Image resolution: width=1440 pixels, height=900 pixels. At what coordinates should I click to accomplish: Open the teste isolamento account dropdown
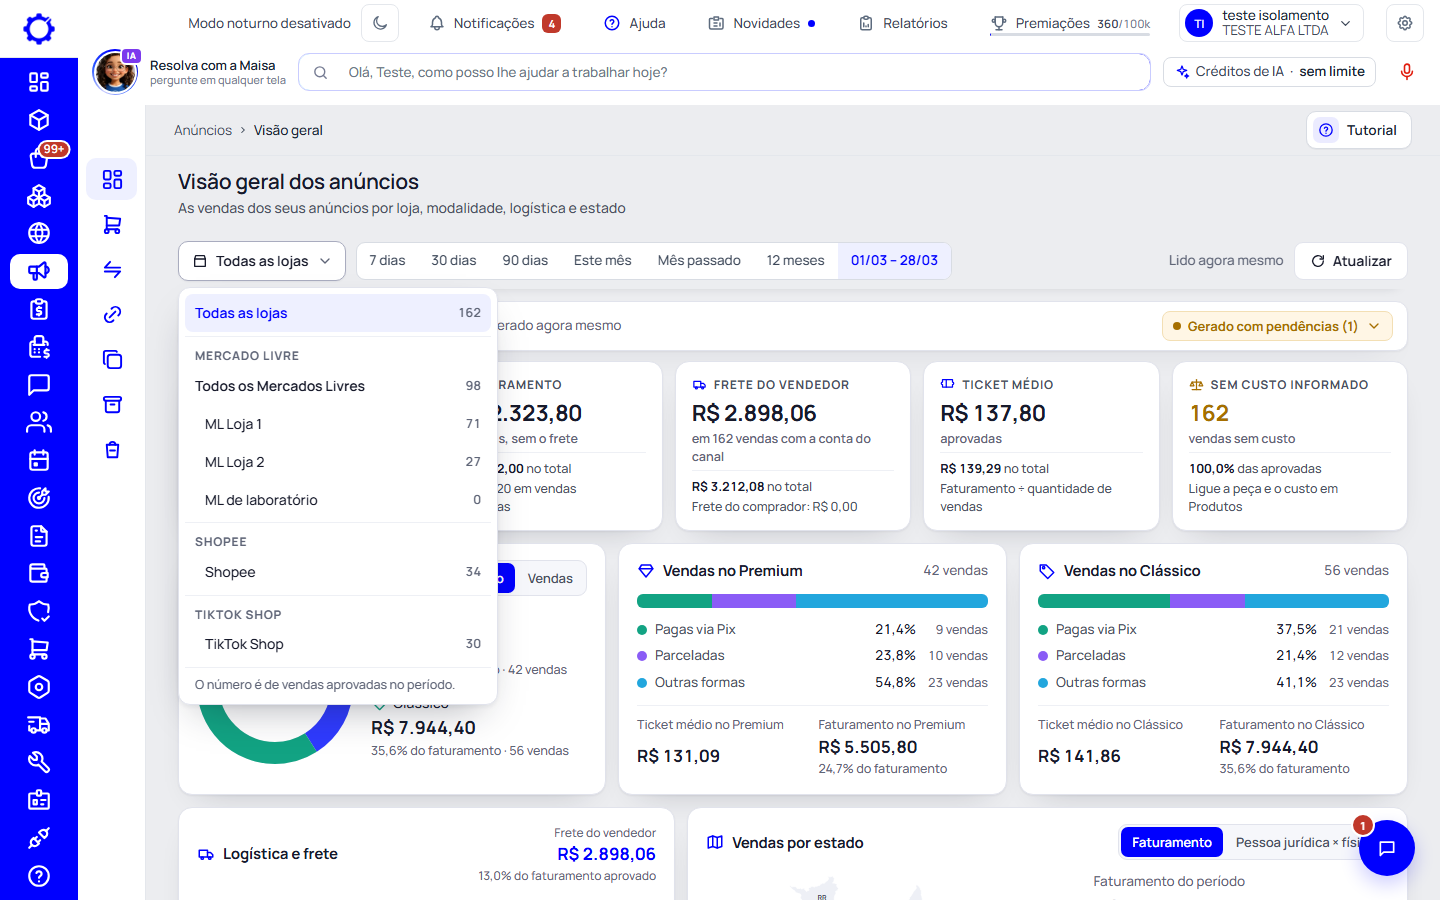click(1272, 23)
